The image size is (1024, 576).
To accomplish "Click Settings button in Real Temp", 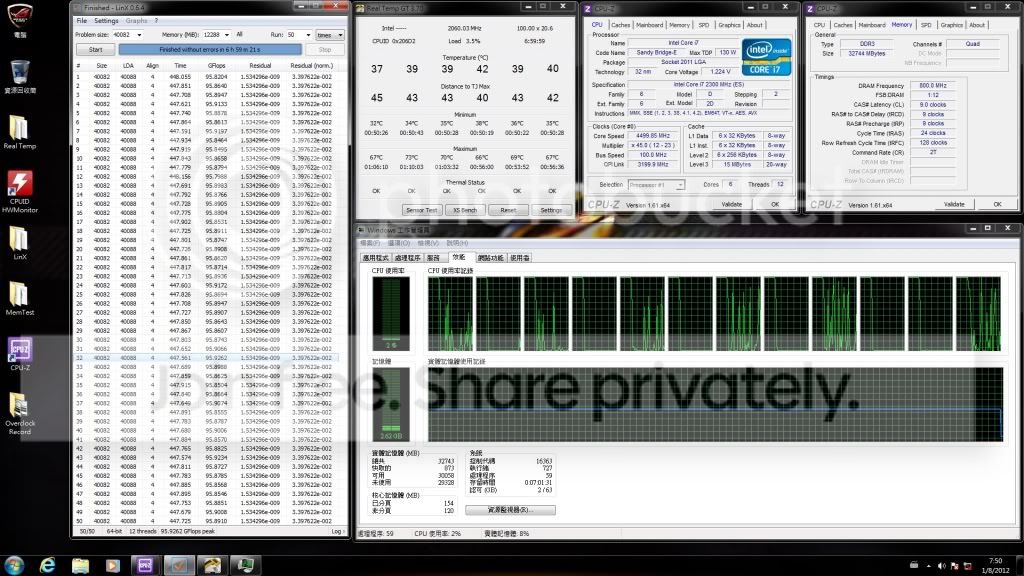I will click(551, 210).
